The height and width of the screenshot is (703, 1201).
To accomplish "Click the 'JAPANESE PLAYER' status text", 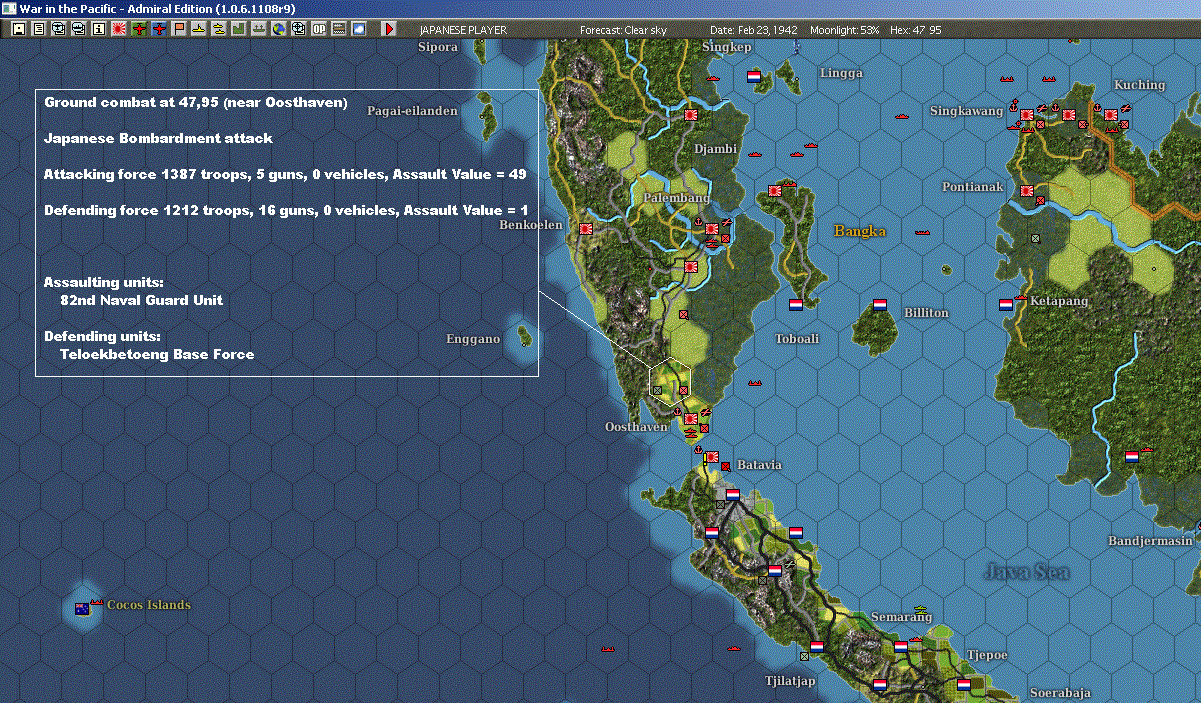I will click(x=463, y=30).
